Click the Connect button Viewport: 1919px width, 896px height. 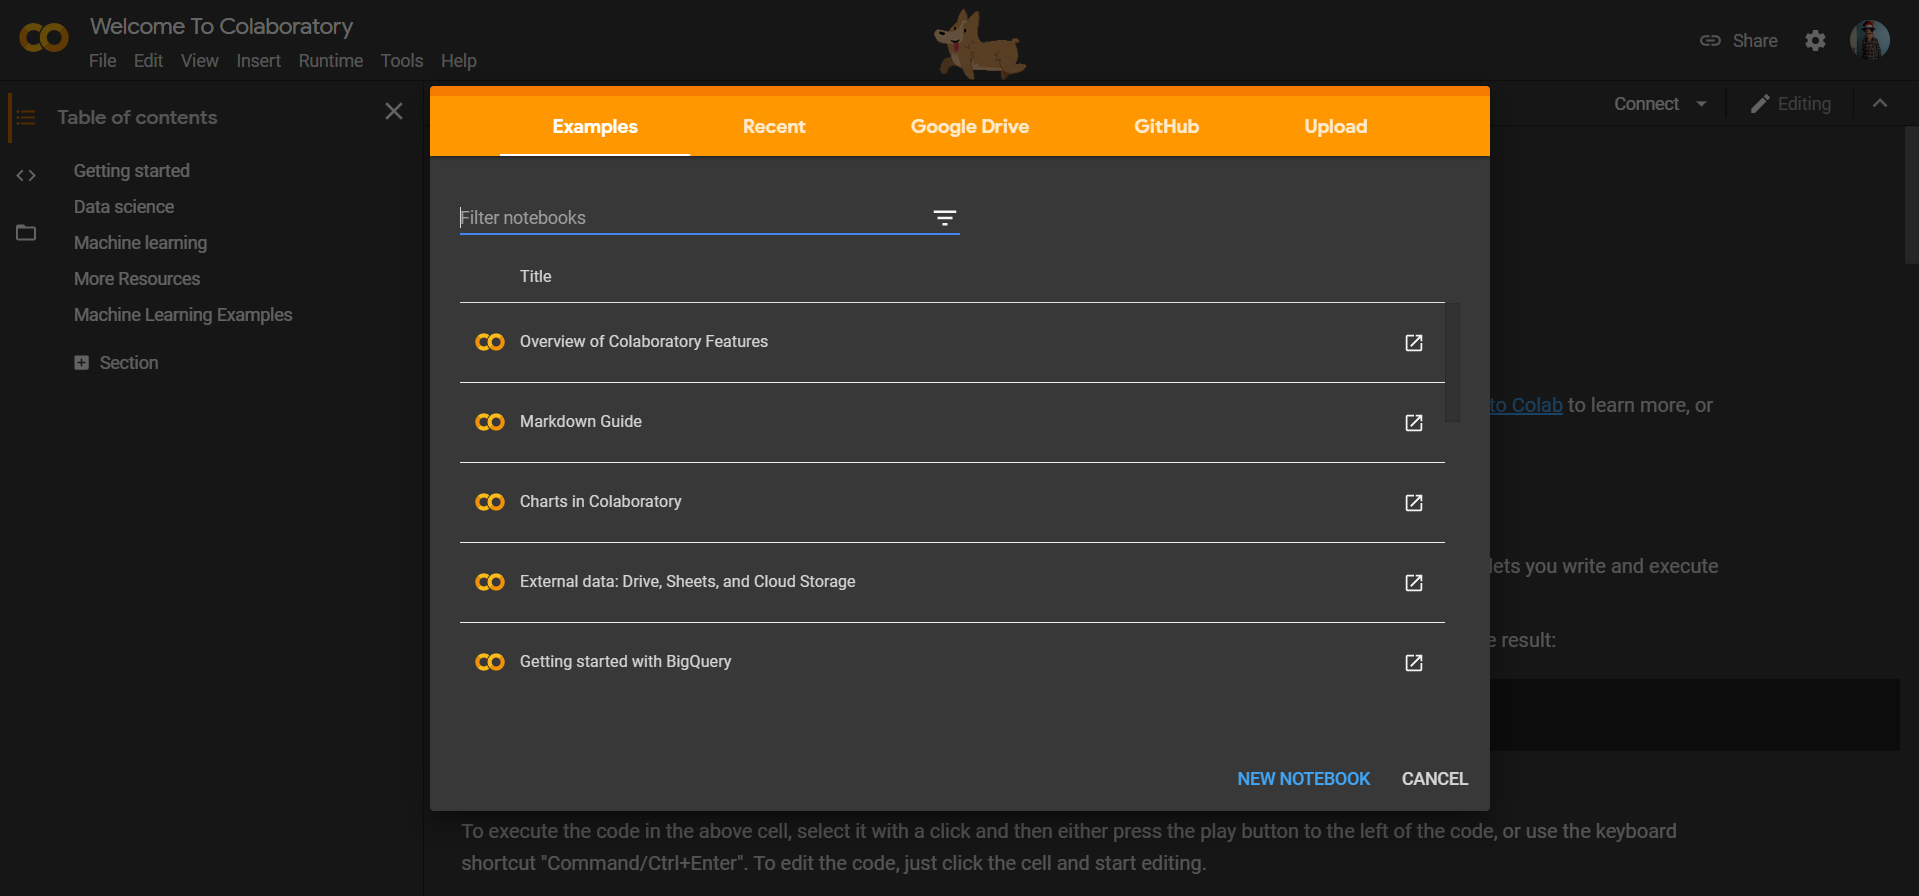click(x=1646, y=104)
